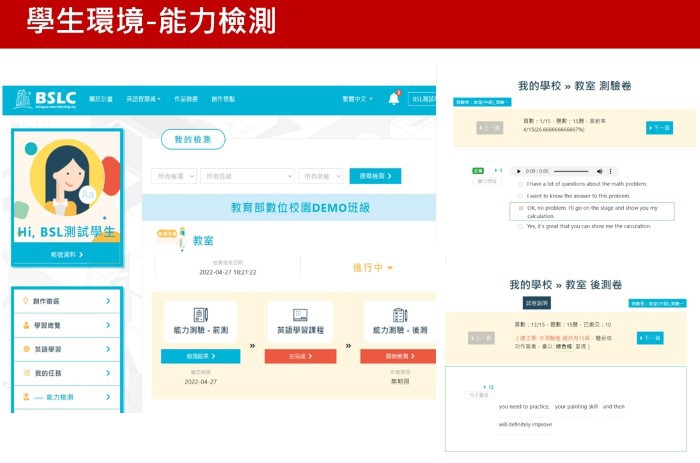The height and width of the screenshot is (463, 700).
Task: Click the 英語學習課程 laptop icon
Action: 300,315
